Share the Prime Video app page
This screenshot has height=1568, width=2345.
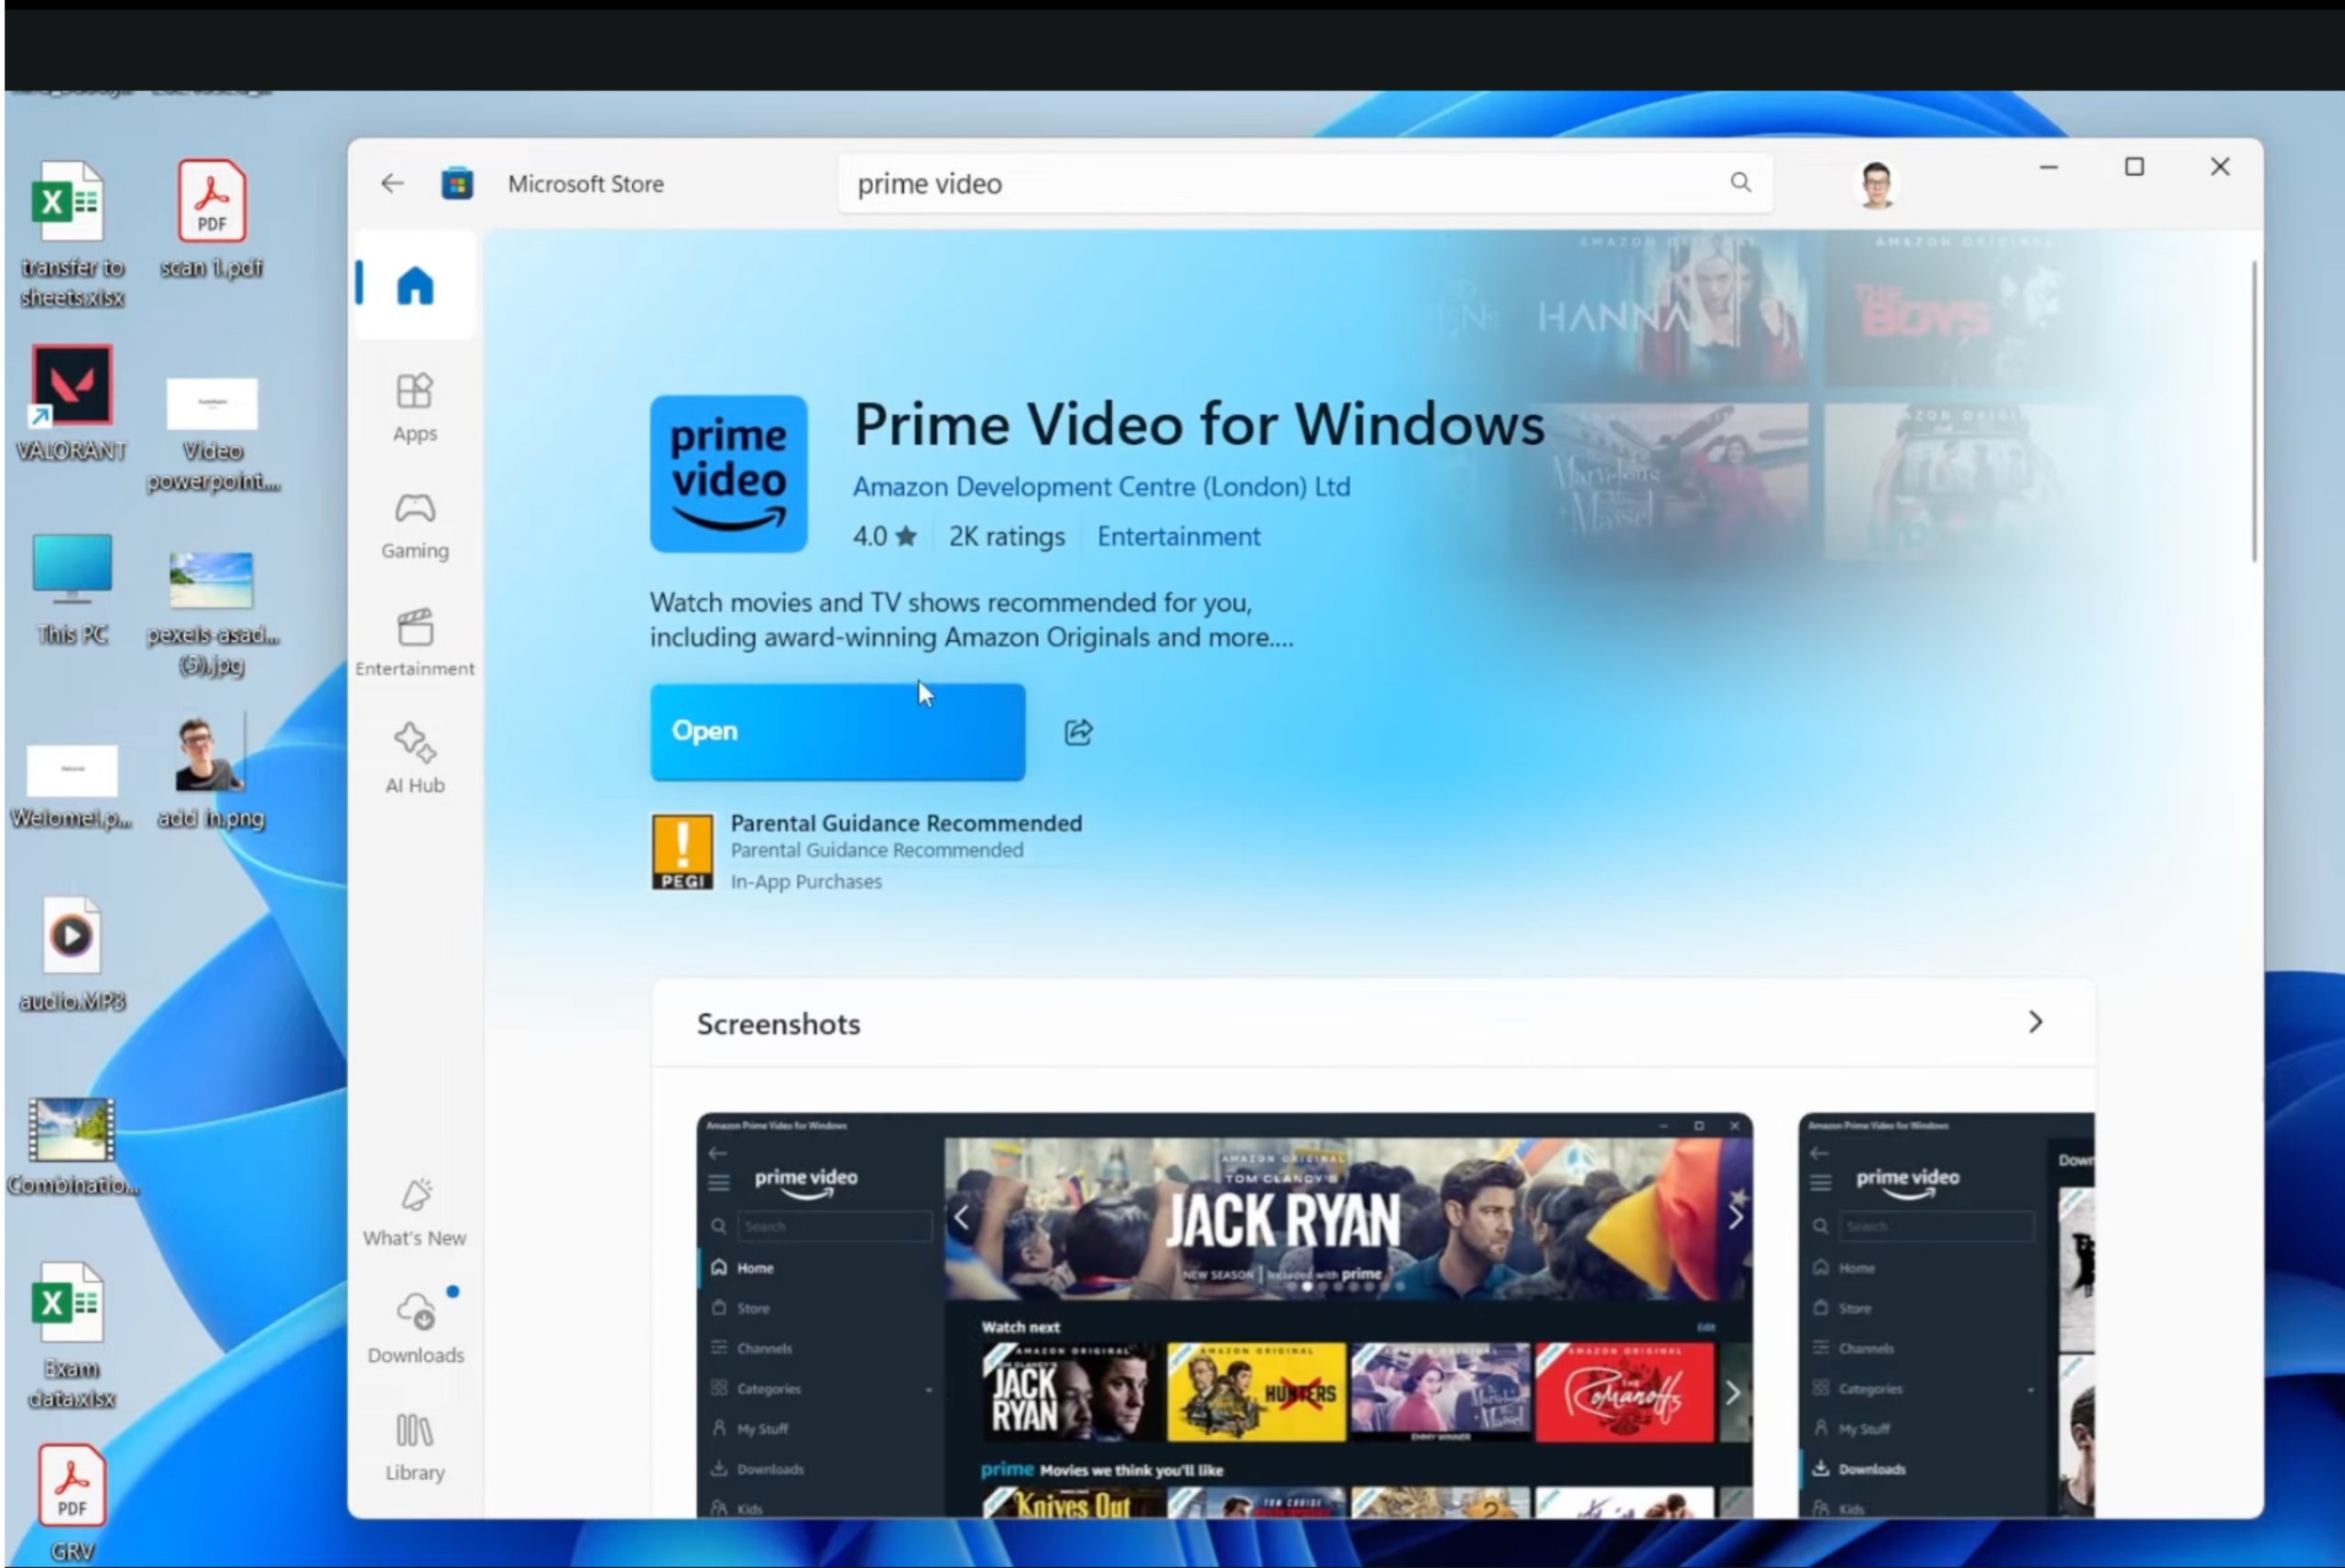1078,732
